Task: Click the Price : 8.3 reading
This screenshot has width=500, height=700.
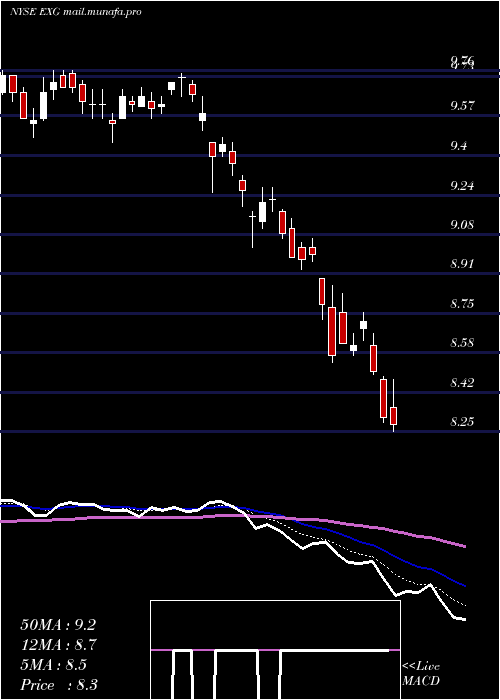Action: point(59,685)
